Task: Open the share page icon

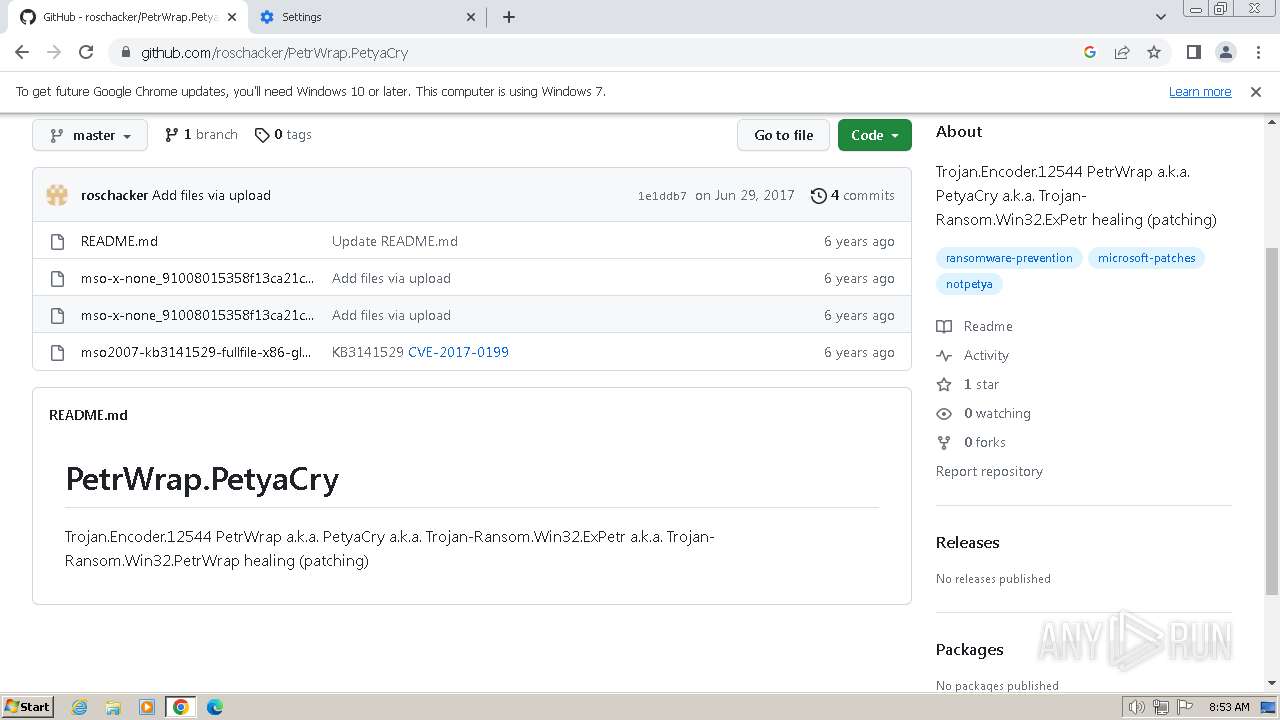Action: 1122,52
